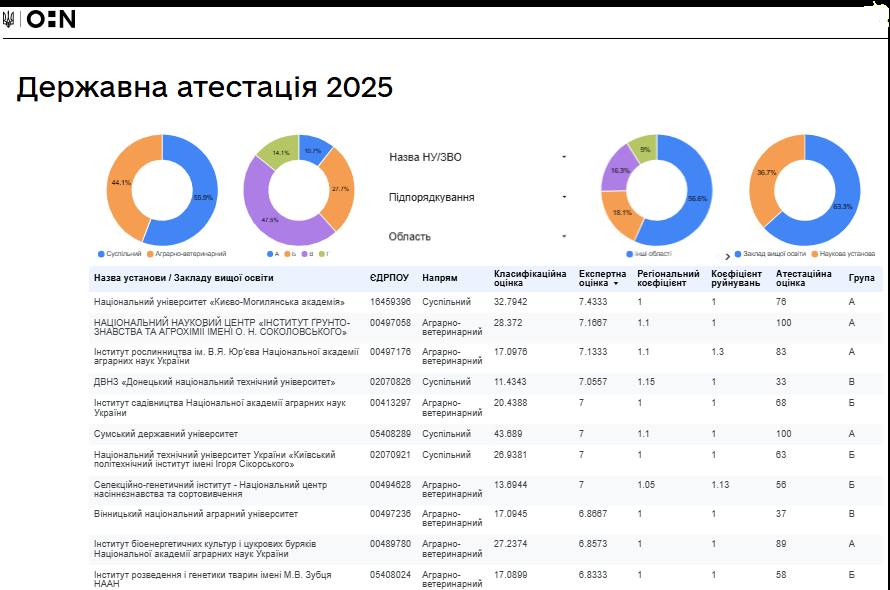This screenshot has height=590, width=890.
Task: Click the next-page arrow of the regions legend
Action: [x=728, y=257]
